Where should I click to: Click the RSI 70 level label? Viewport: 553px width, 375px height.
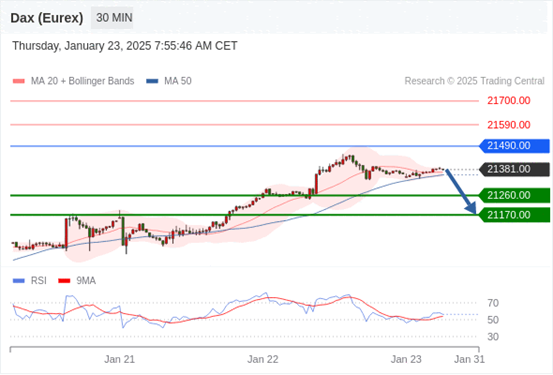[x=493, y=303]
